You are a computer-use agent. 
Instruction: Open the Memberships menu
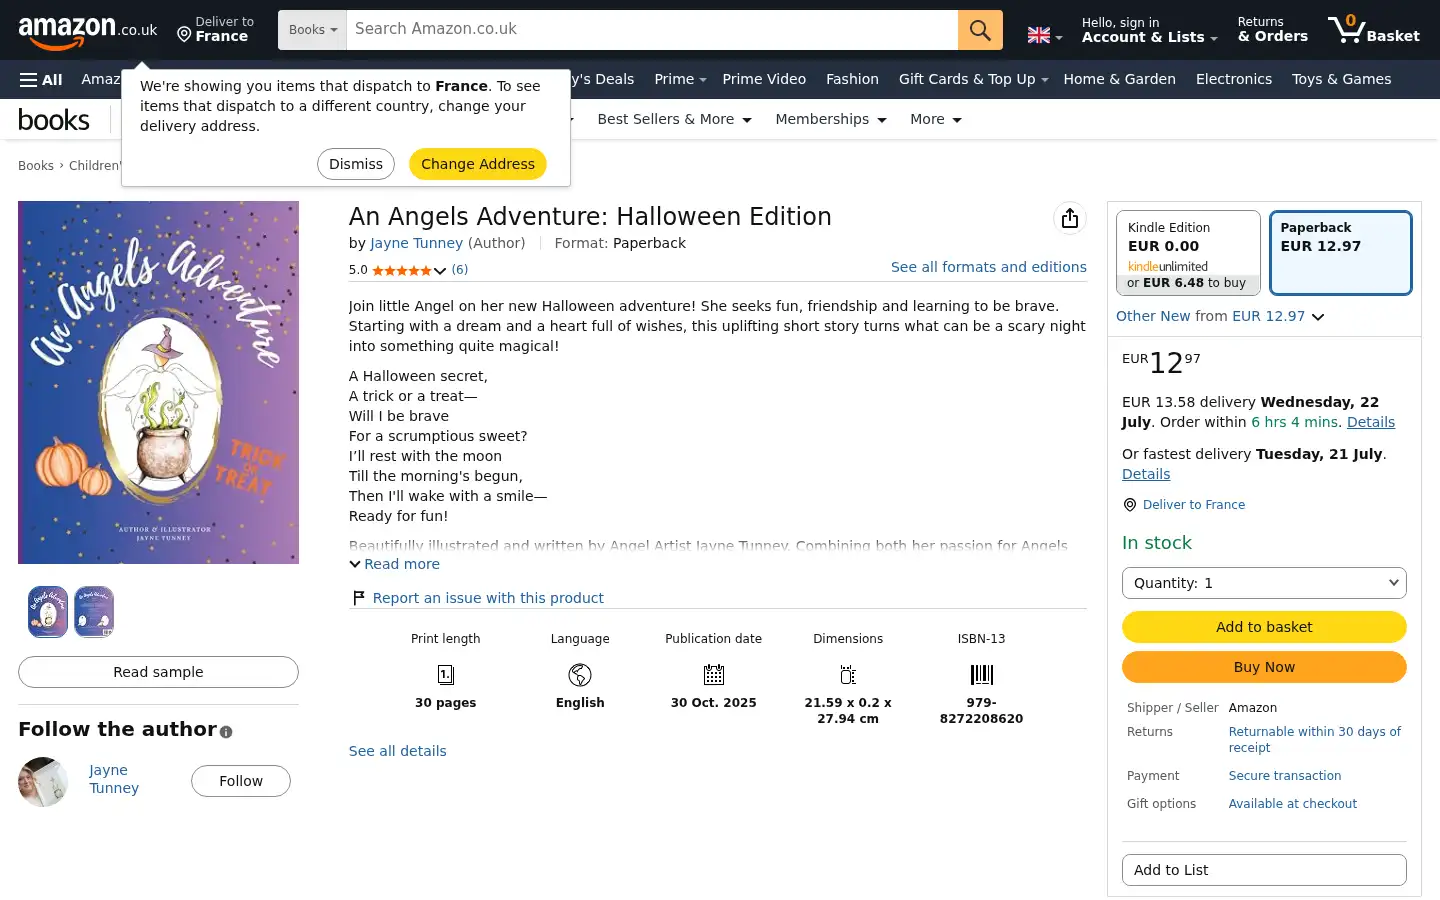(x=831, y=119)
